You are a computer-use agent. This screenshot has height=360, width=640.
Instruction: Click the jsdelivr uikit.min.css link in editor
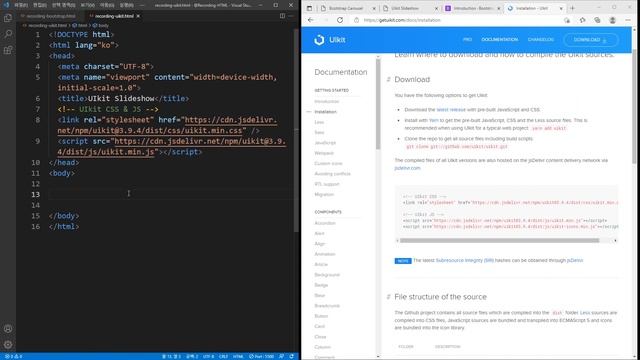point(167,125)
